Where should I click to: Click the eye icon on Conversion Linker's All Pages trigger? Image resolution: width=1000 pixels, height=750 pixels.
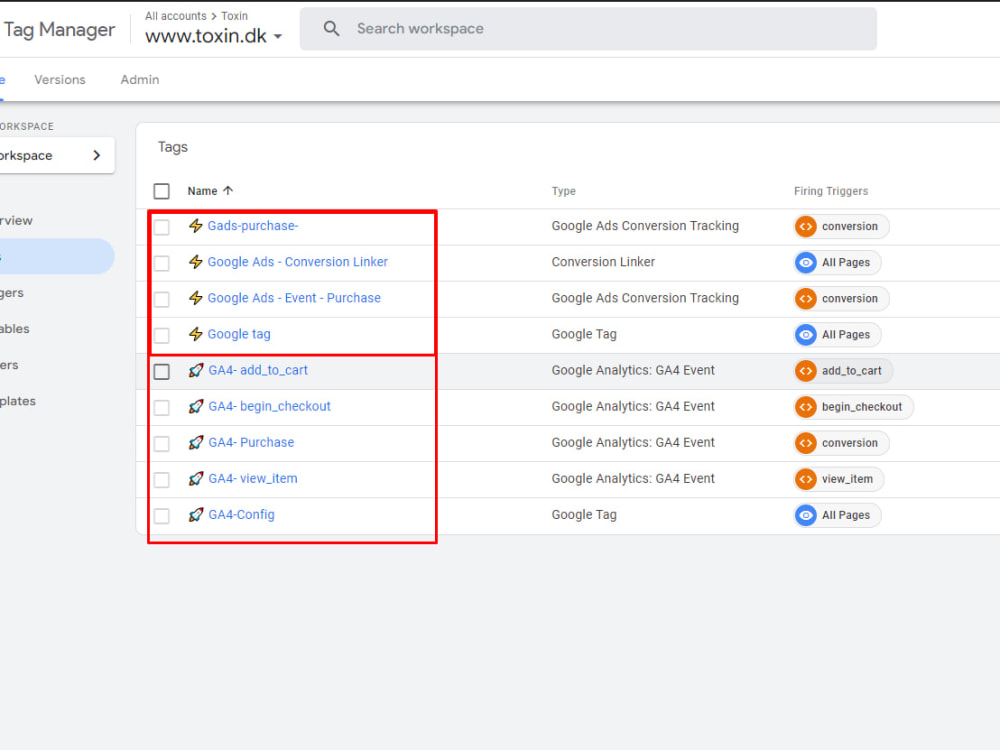[806, 262]
